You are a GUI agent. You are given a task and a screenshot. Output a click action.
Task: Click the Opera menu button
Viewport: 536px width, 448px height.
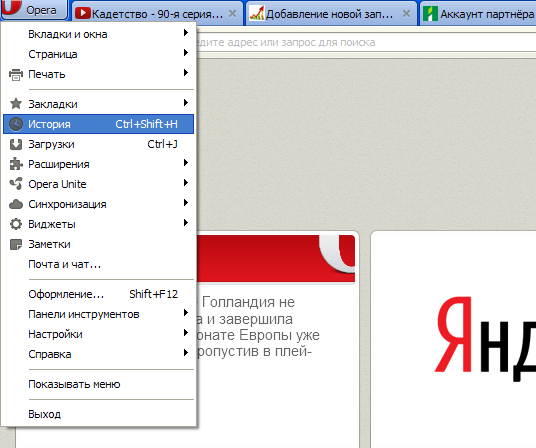[x=34, y=10]
